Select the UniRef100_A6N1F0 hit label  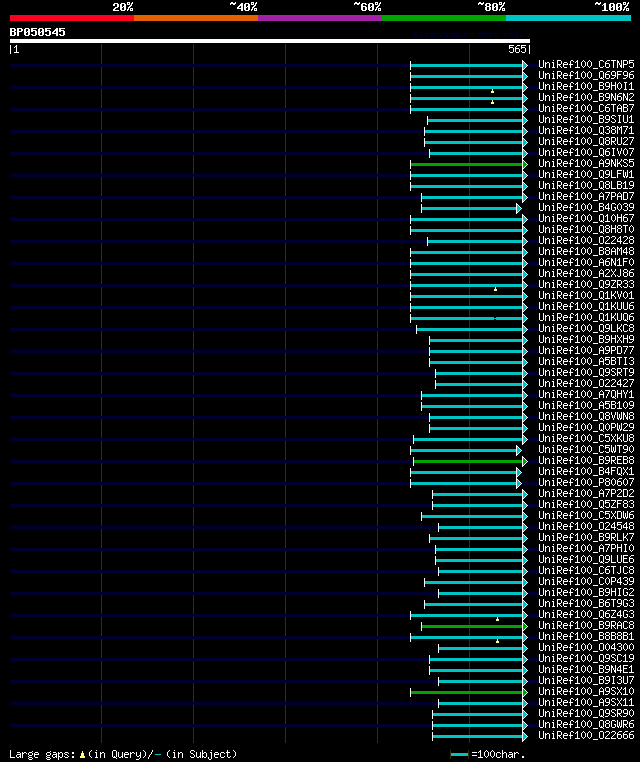click(x=586, y=262)
